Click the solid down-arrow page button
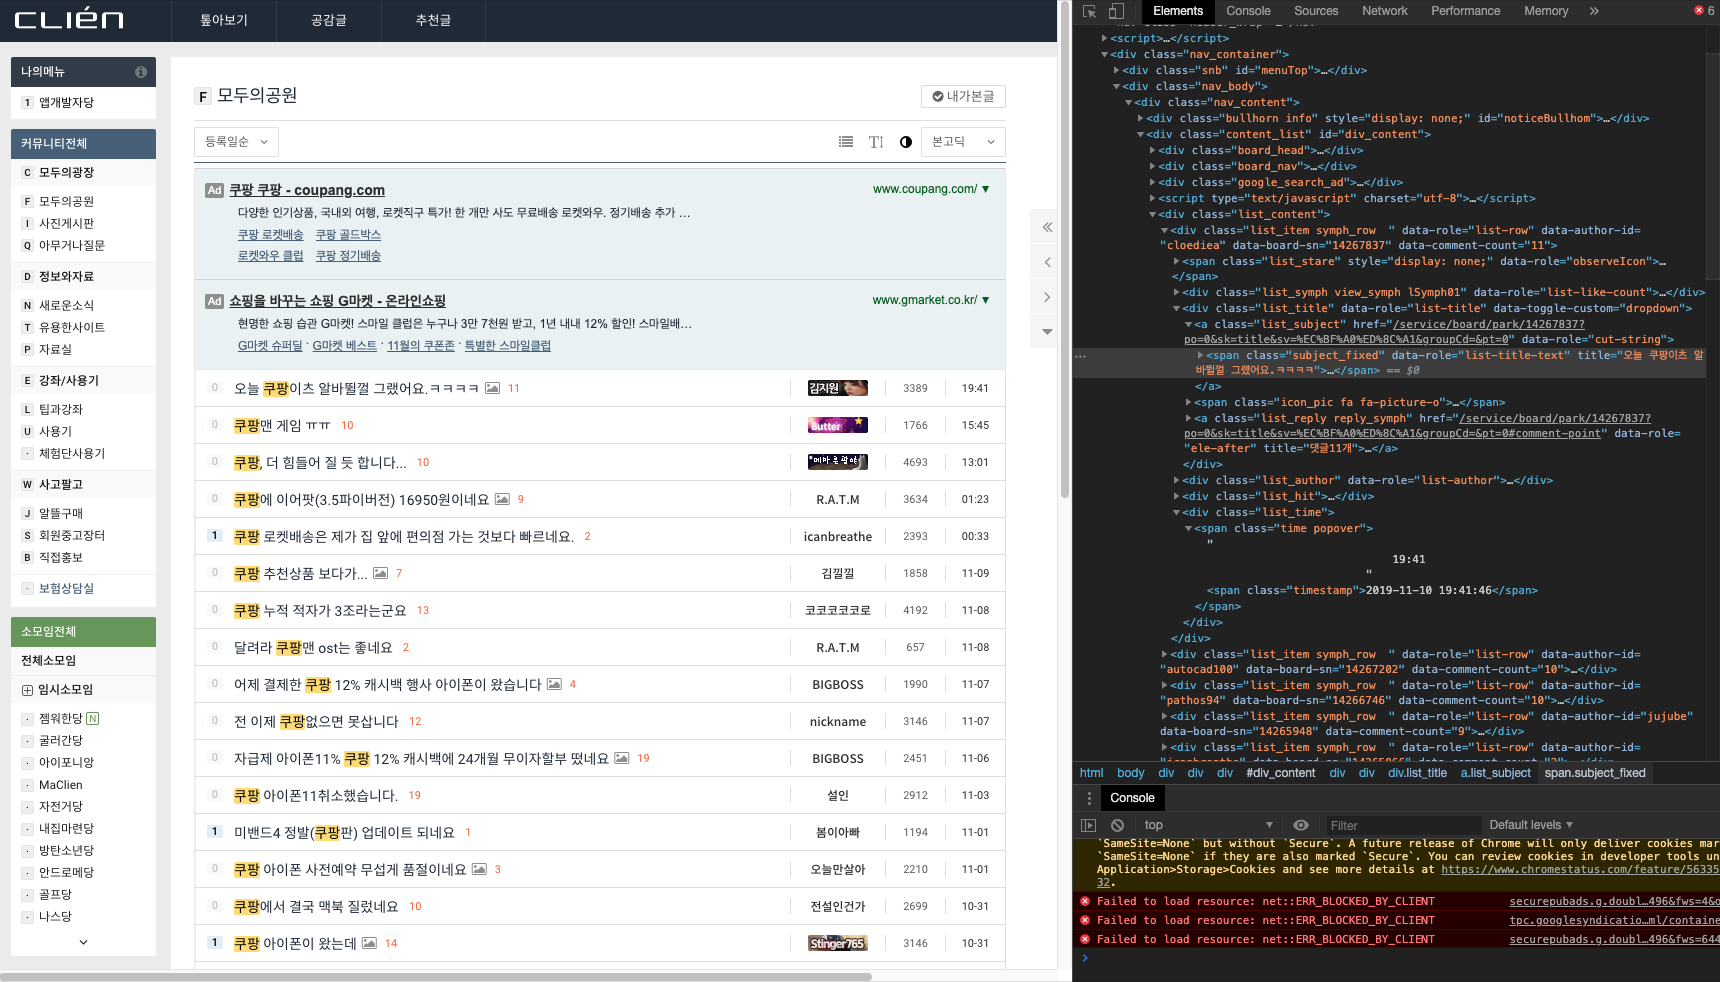Screen dimensions: 1720x982 click(1047, 331)
